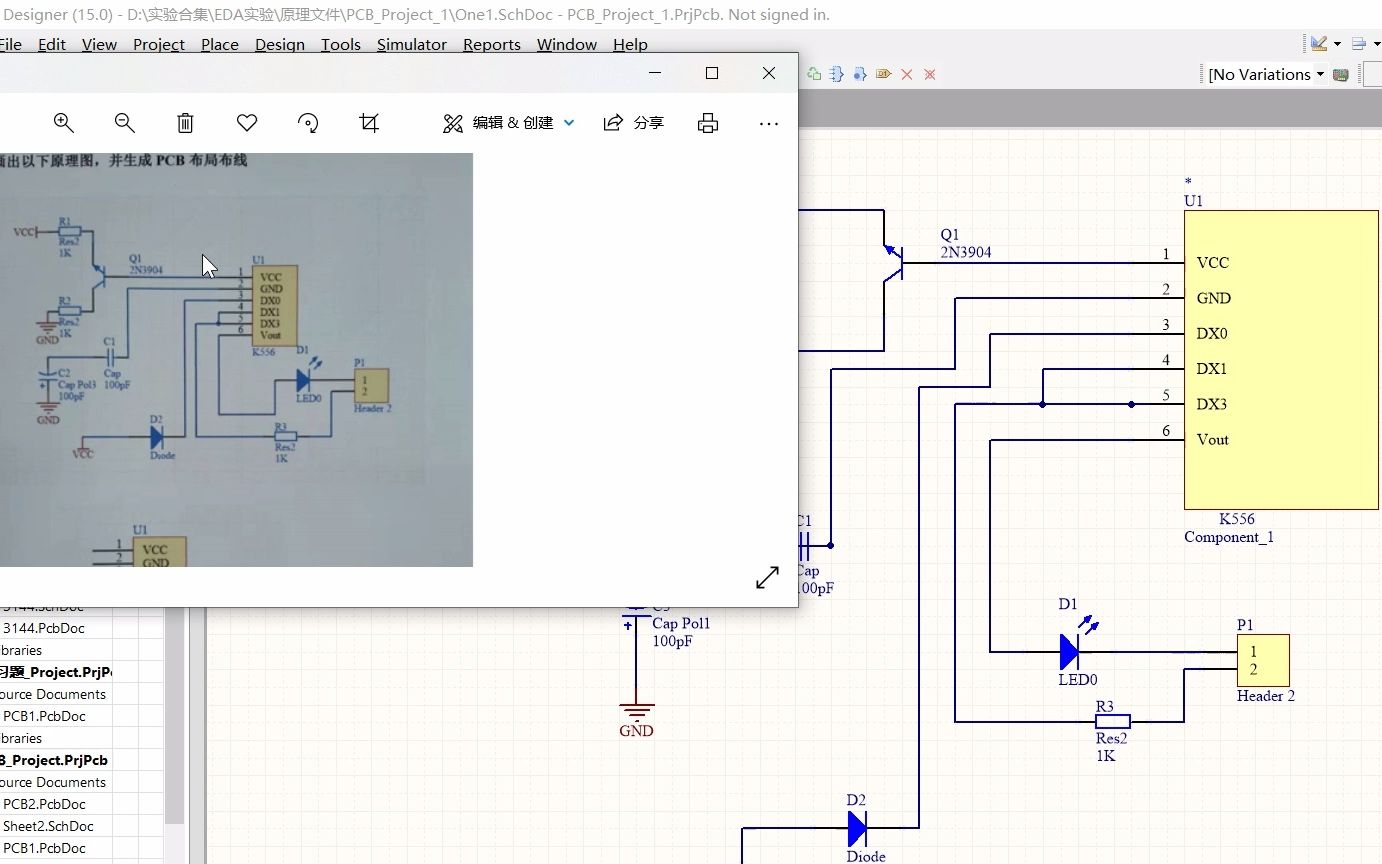Click the green navigation compile icon on the toolbar
The width and height of the screenshot is (1382, 864).
coord(813,74)
